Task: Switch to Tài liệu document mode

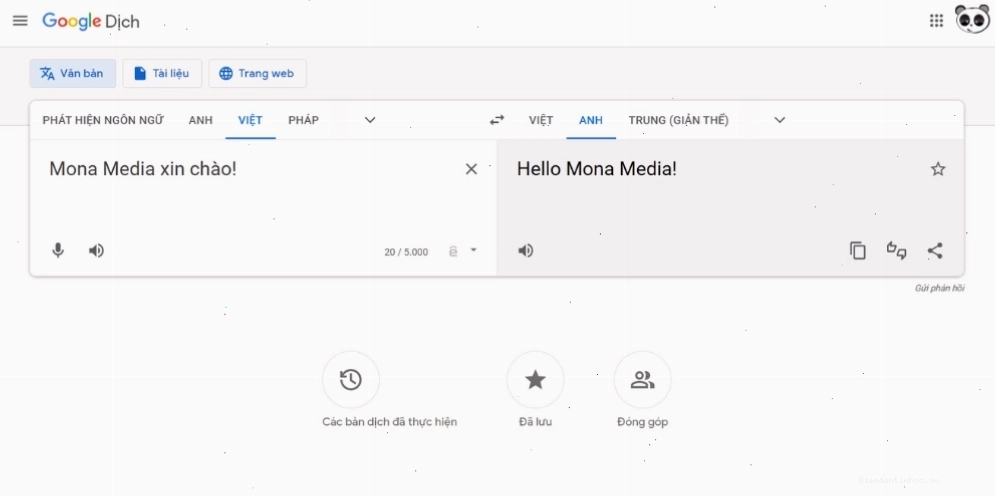Action: [162, 74]
